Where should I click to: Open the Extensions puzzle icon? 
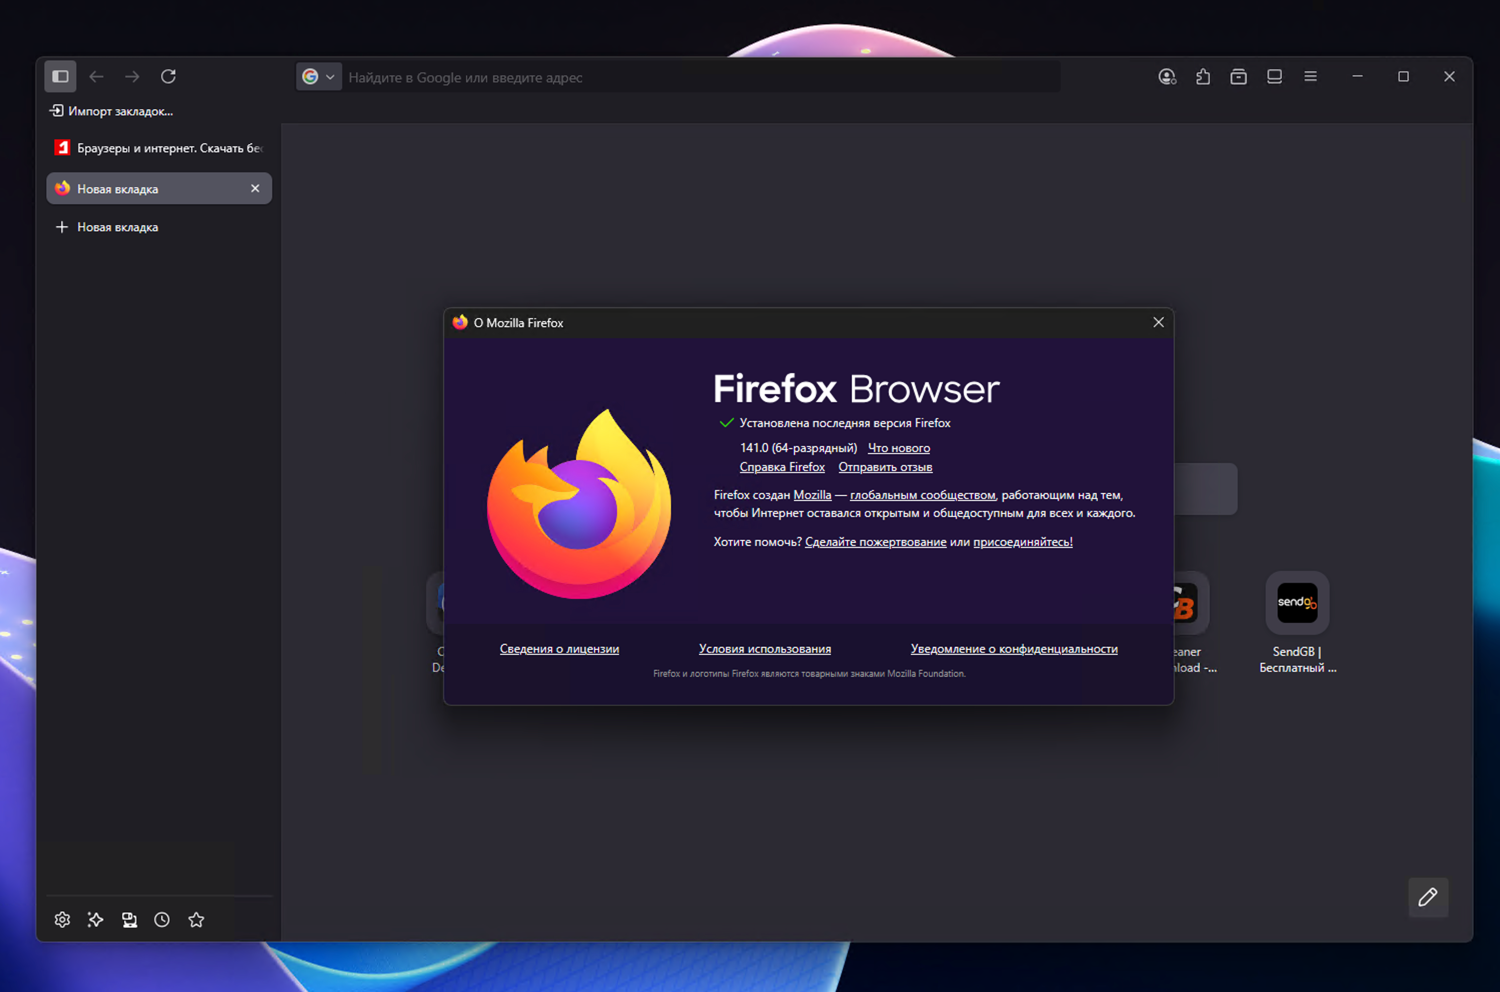pyautogui.click(x=1203, y=76)
